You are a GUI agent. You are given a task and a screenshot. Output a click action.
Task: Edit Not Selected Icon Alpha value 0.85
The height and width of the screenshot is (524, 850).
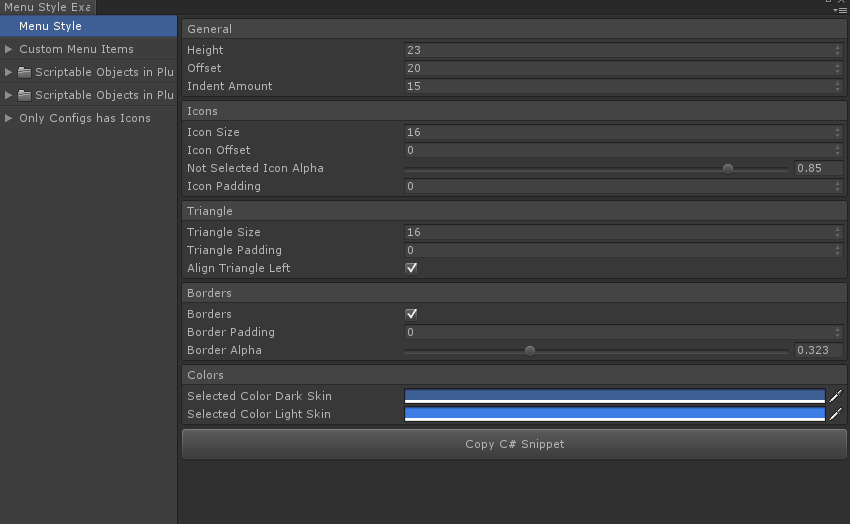[x=818, y=168]
